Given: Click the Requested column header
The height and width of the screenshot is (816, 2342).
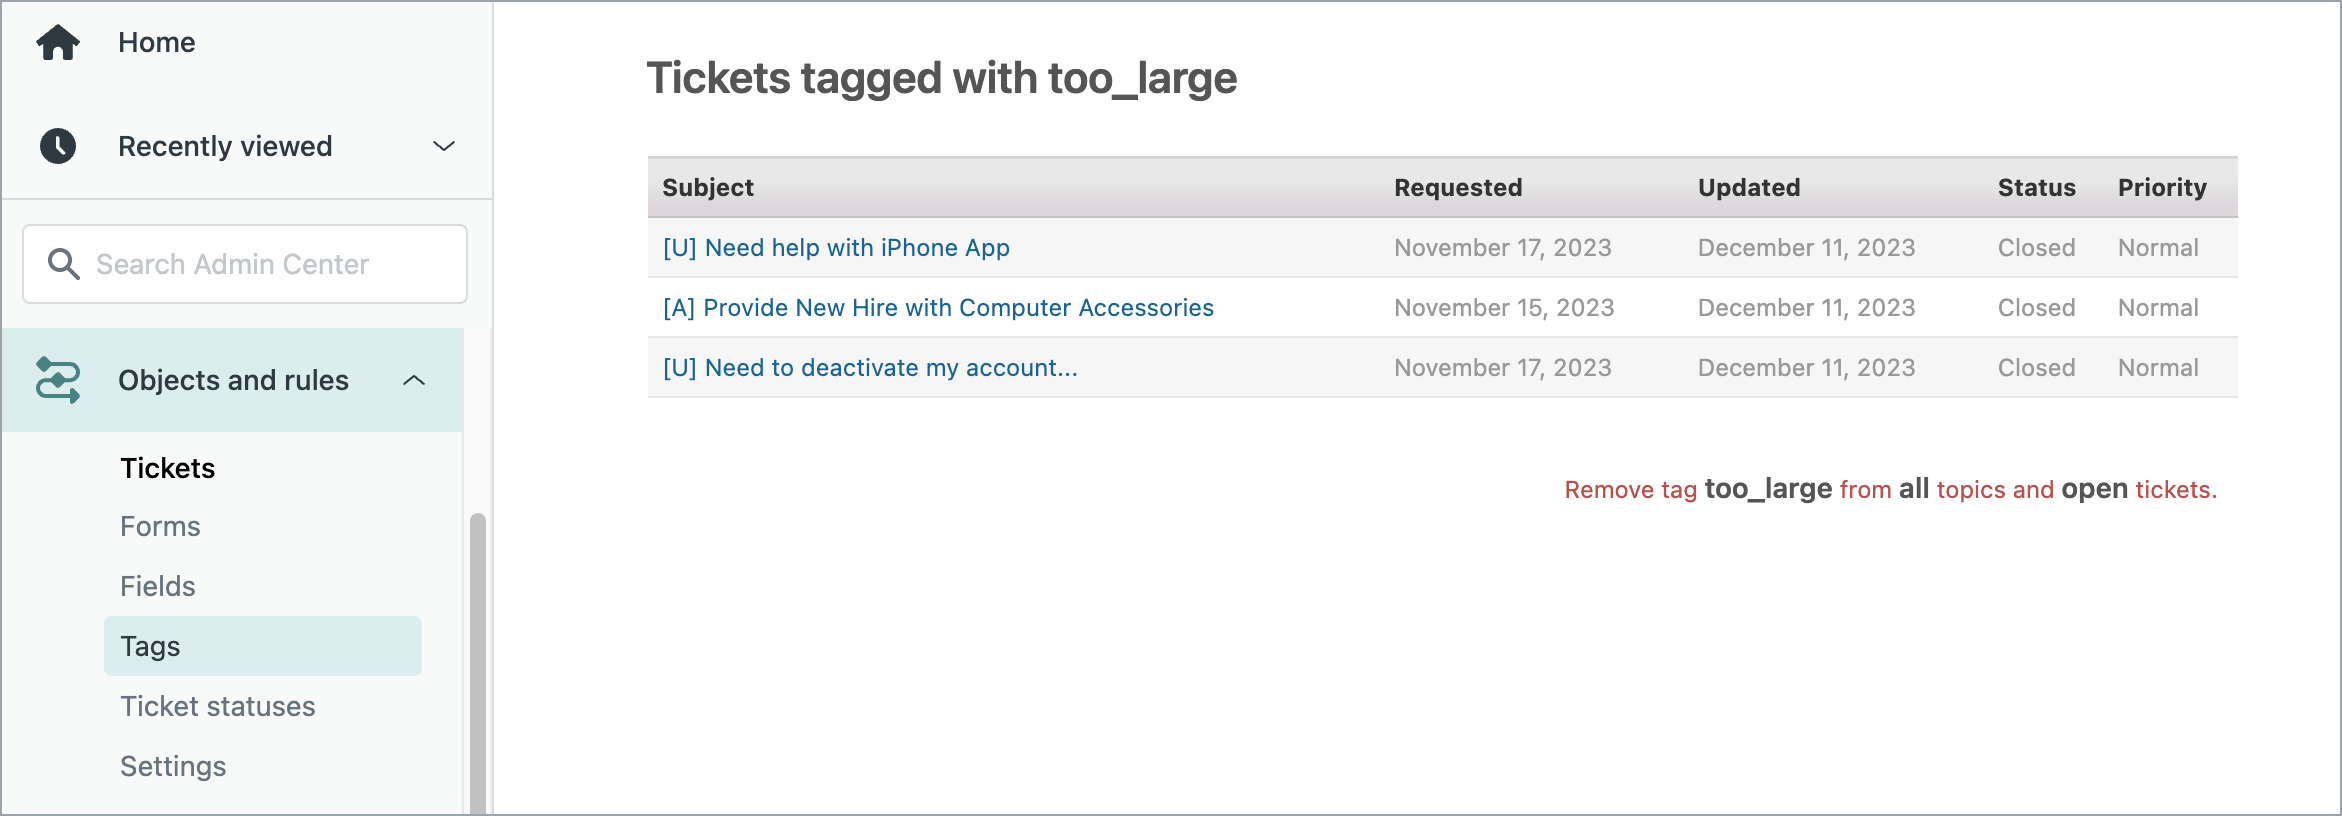Looking at the screenshot, I should click(x=1458, y=187).
